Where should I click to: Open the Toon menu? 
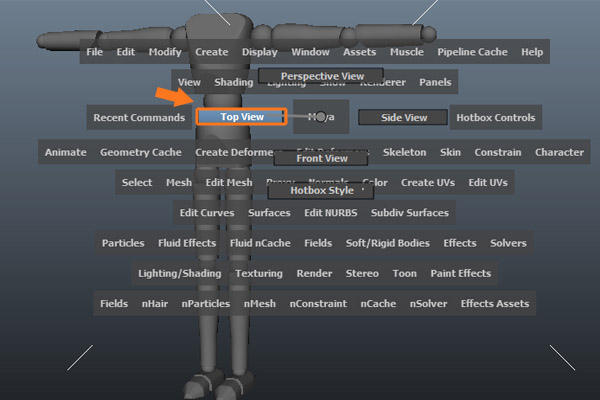[404, 273]
